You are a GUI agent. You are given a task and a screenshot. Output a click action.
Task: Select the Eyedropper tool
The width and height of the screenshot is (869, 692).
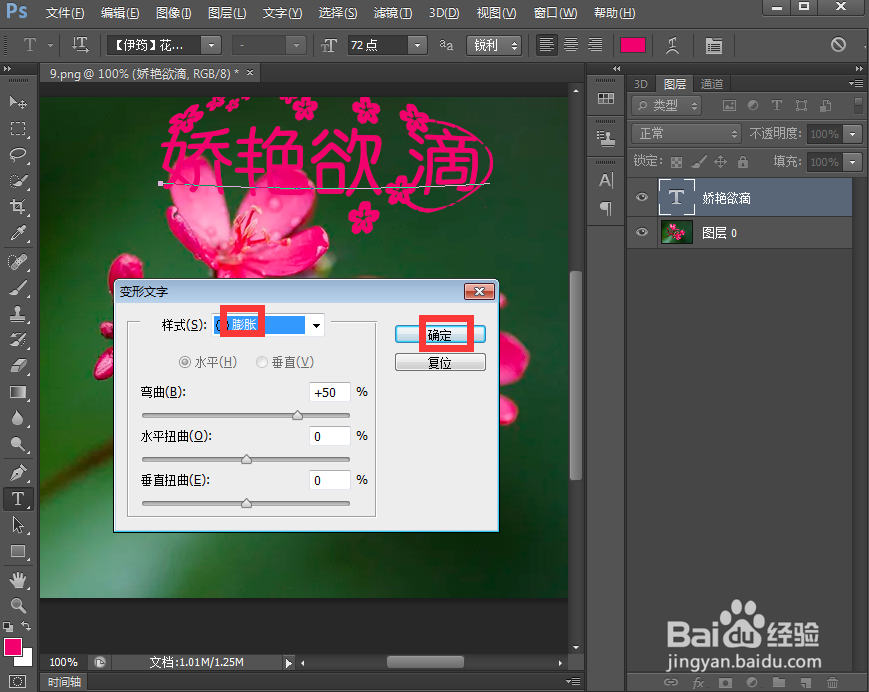coord(18,233)
